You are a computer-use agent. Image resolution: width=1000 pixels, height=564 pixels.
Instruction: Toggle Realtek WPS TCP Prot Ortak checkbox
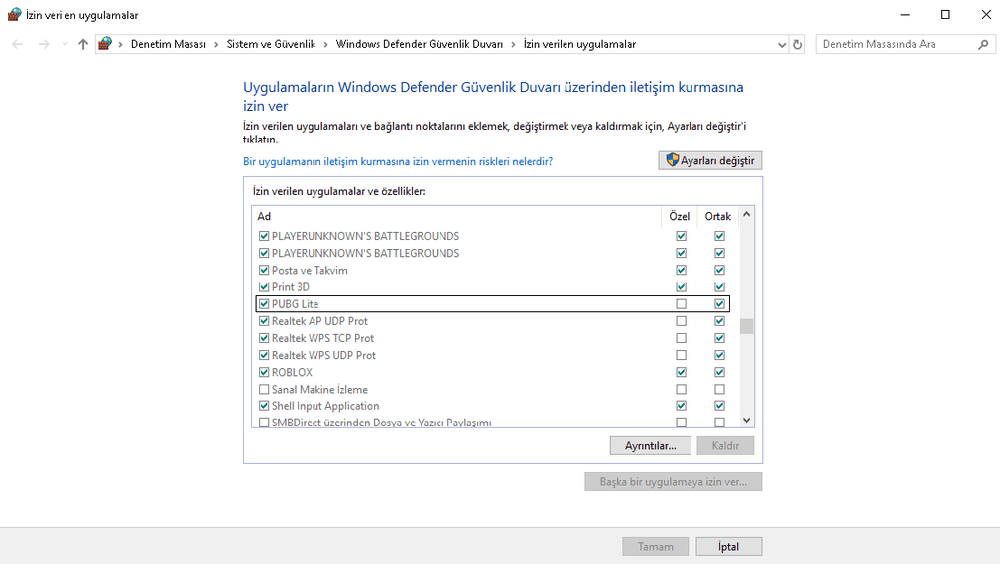click(x=719, y=338)
